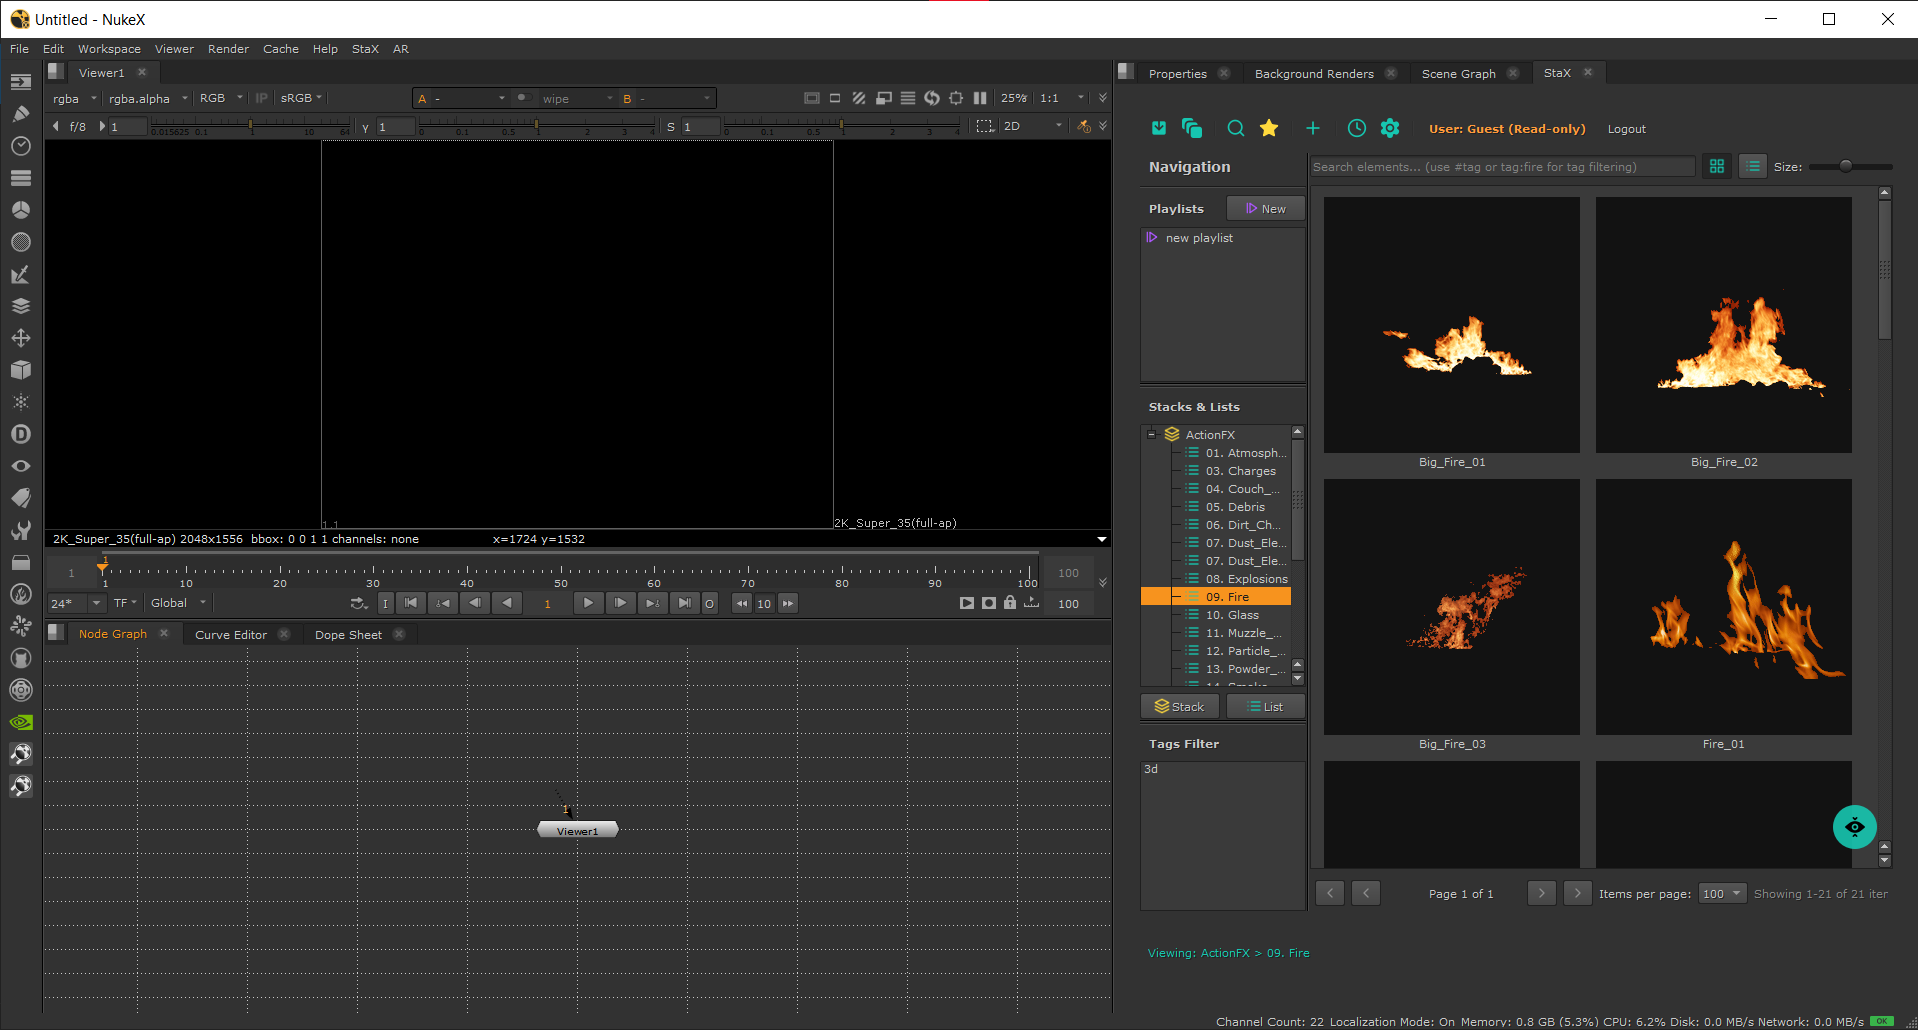Click the New playlist button
Screen dimensions: 1918x1030
[x=1265, y=209]
